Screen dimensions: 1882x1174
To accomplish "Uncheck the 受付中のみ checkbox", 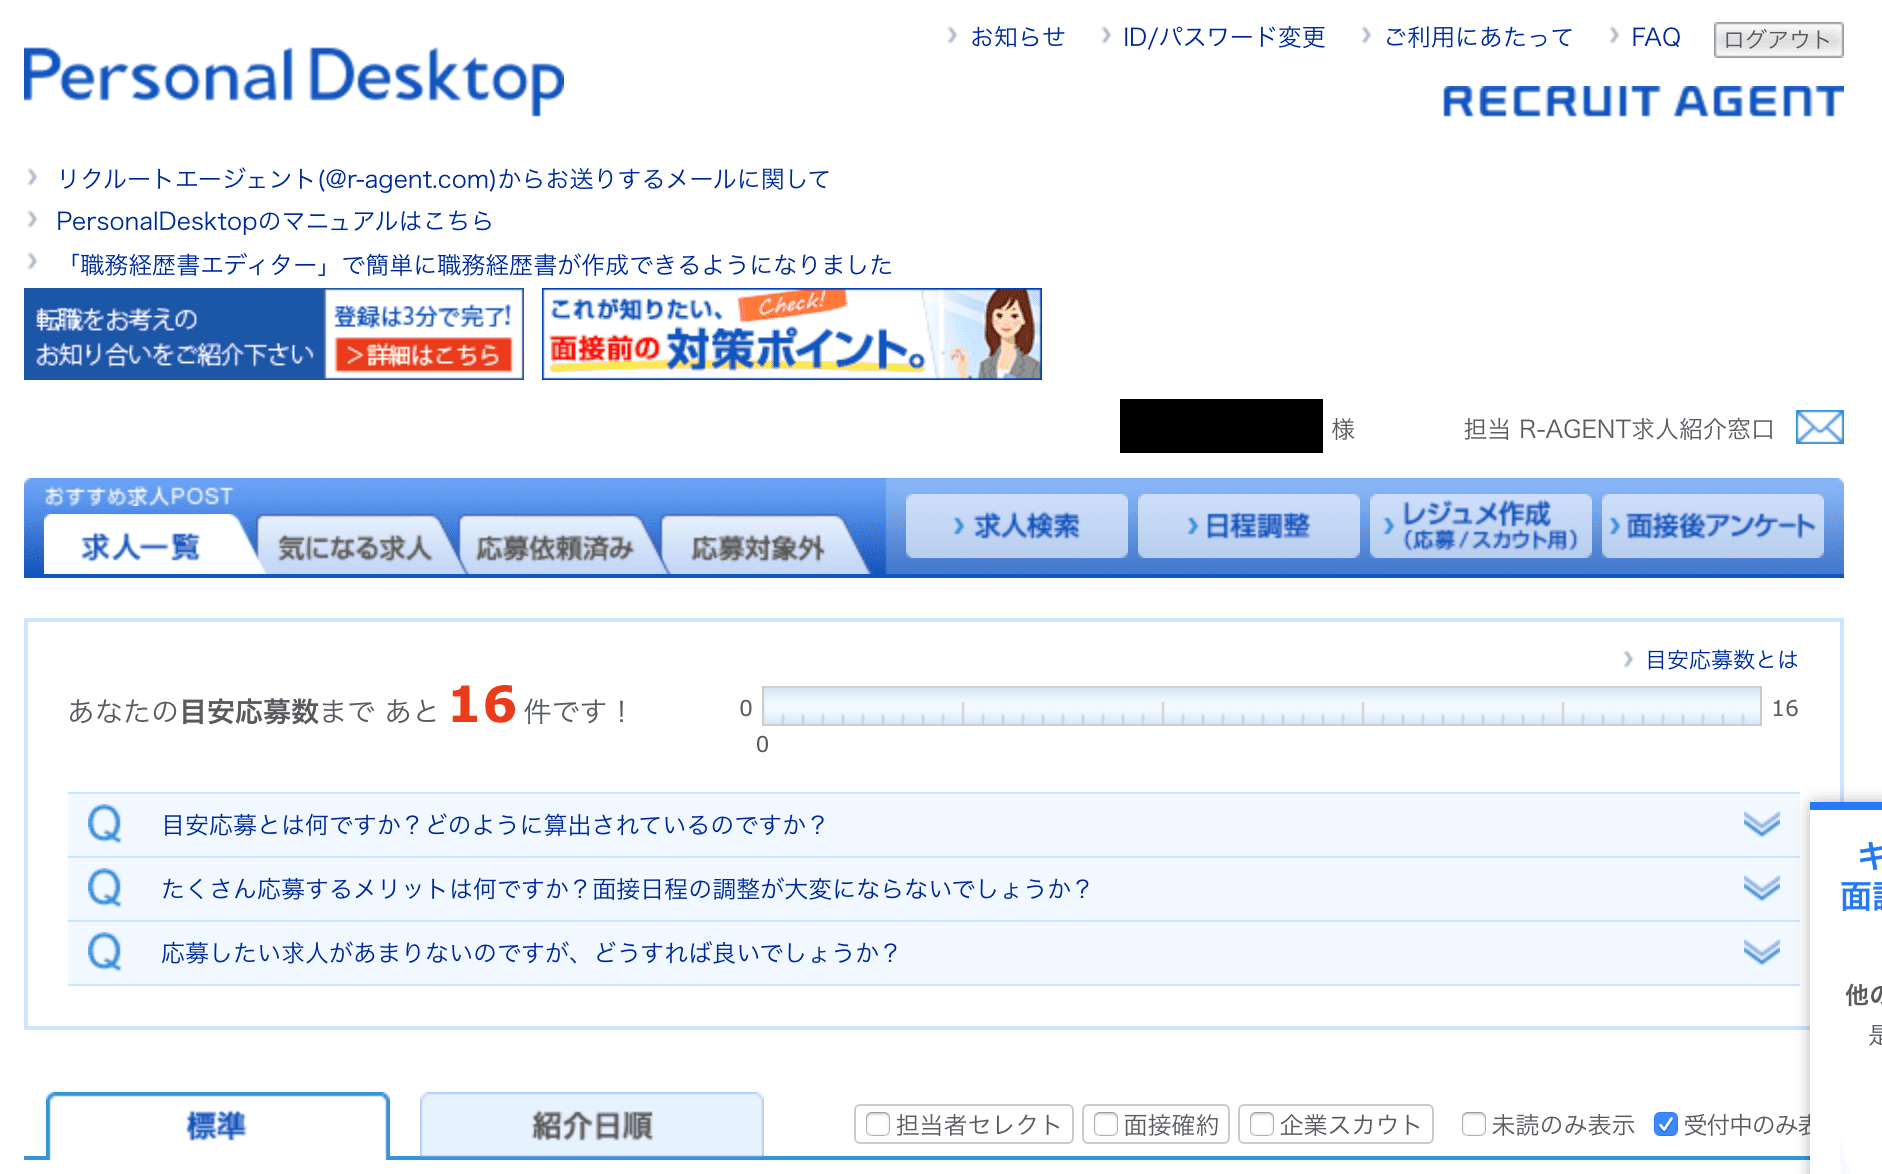I will tap(1665, 1124).
